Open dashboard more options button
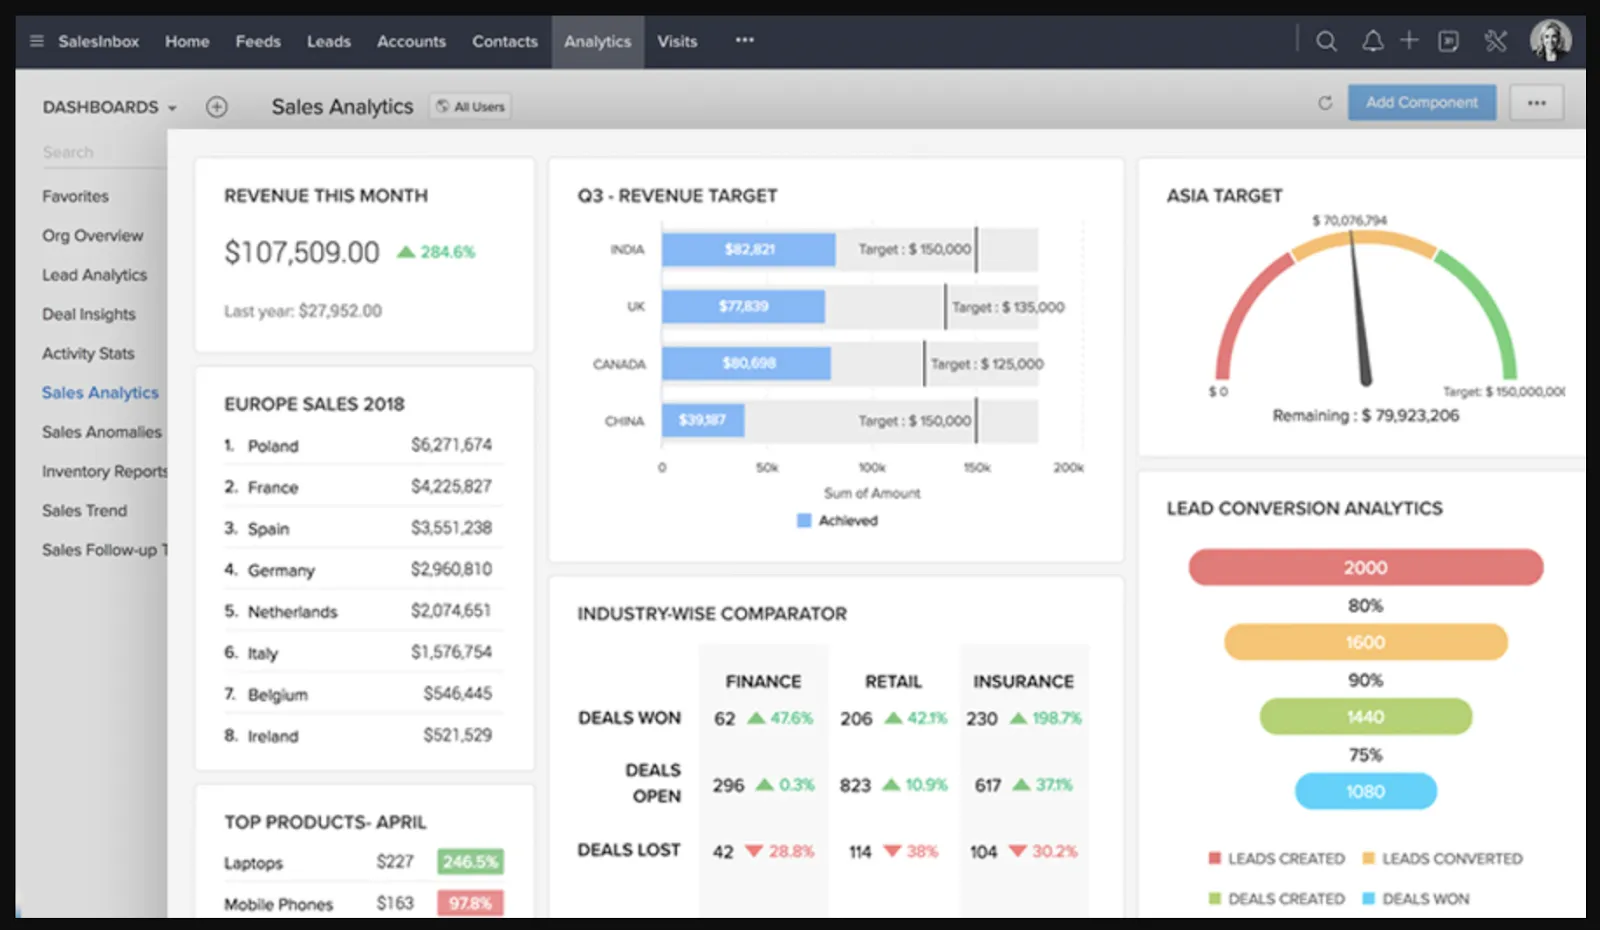The width and height of the screenshot is (1600, 930). click(x=1537, y=103)
